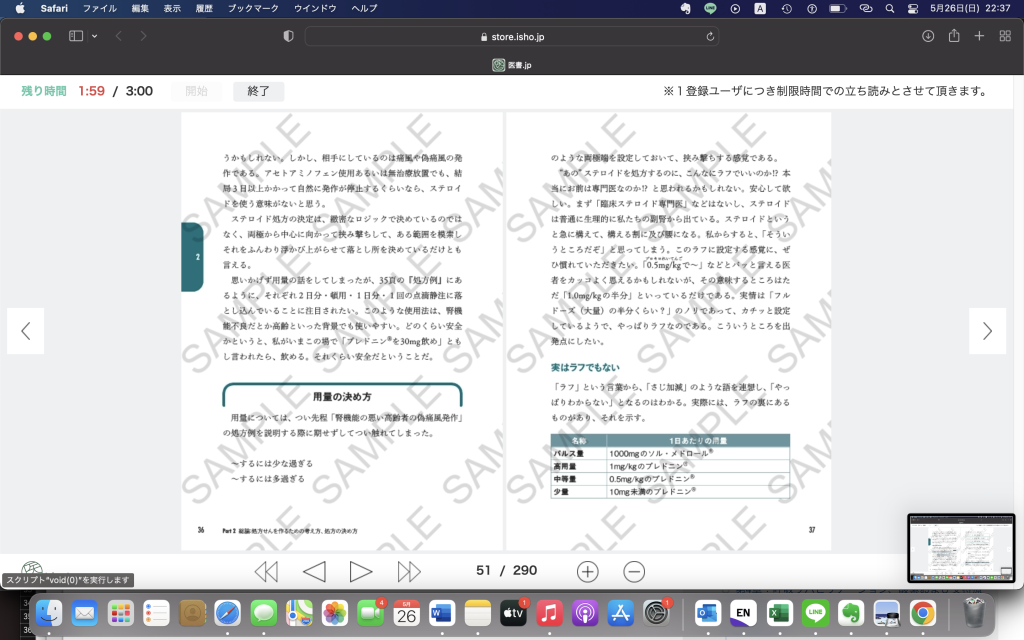Open the Safari share icon

954,36
